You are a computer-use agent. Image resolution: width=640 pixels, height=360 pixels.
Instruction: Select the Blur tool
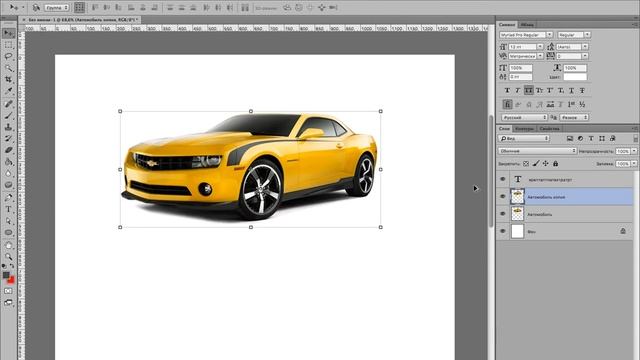click(9, 173)
